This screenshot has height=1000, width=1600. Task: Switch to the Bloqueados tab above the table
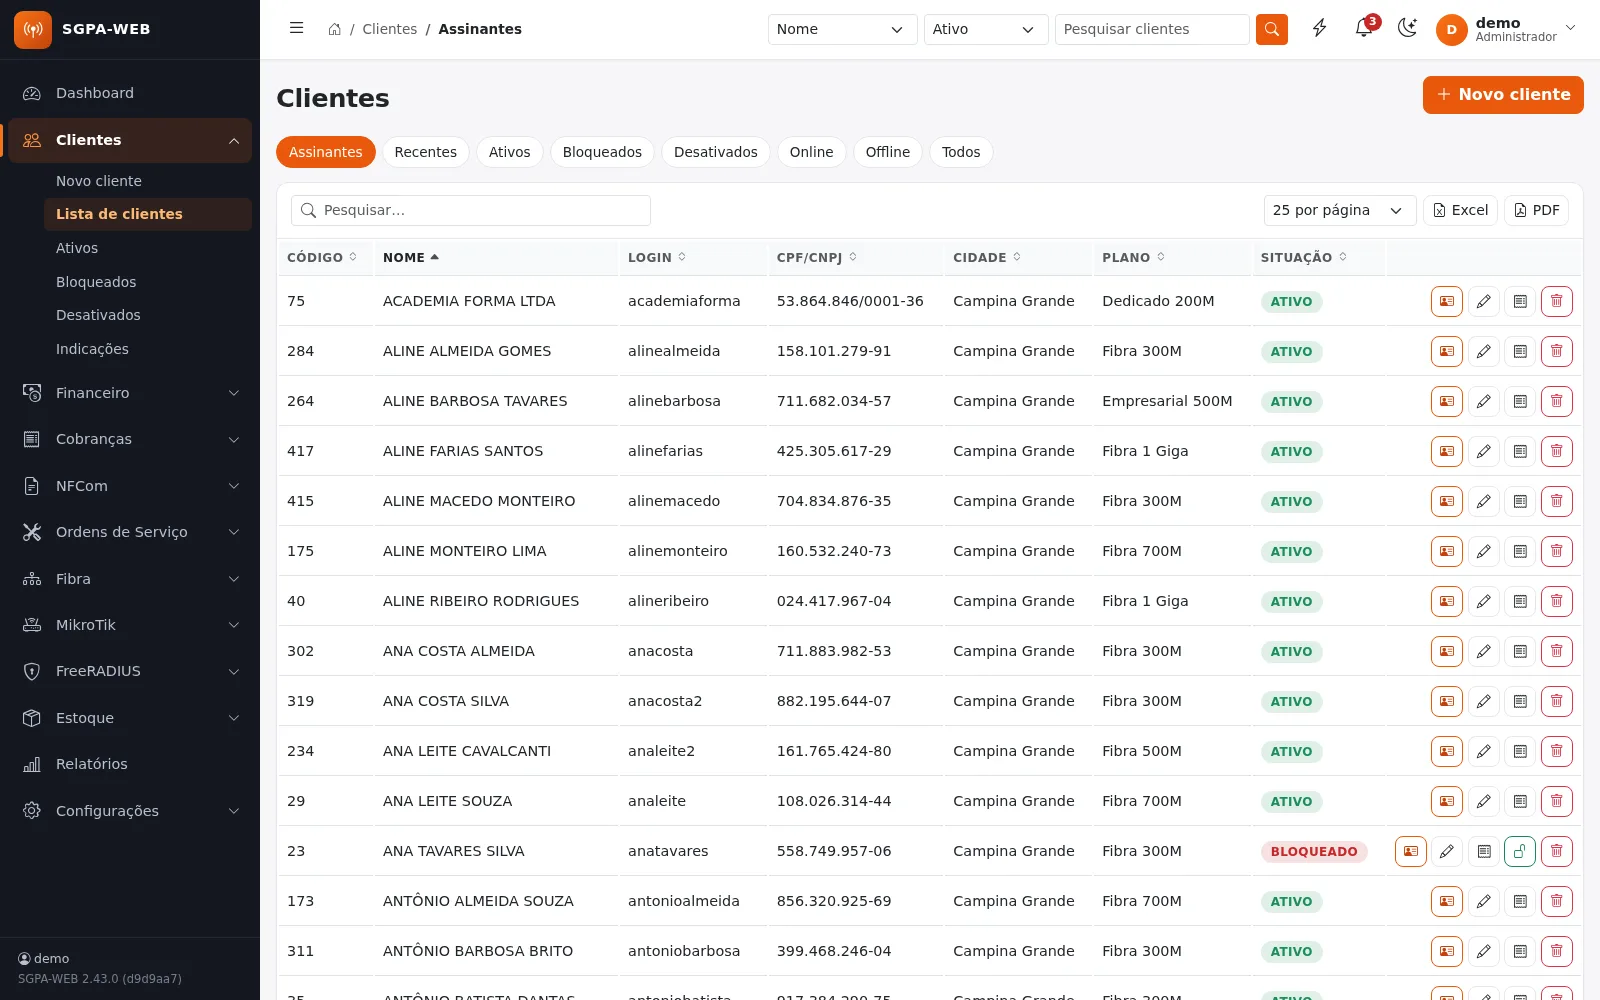point(602,152)
